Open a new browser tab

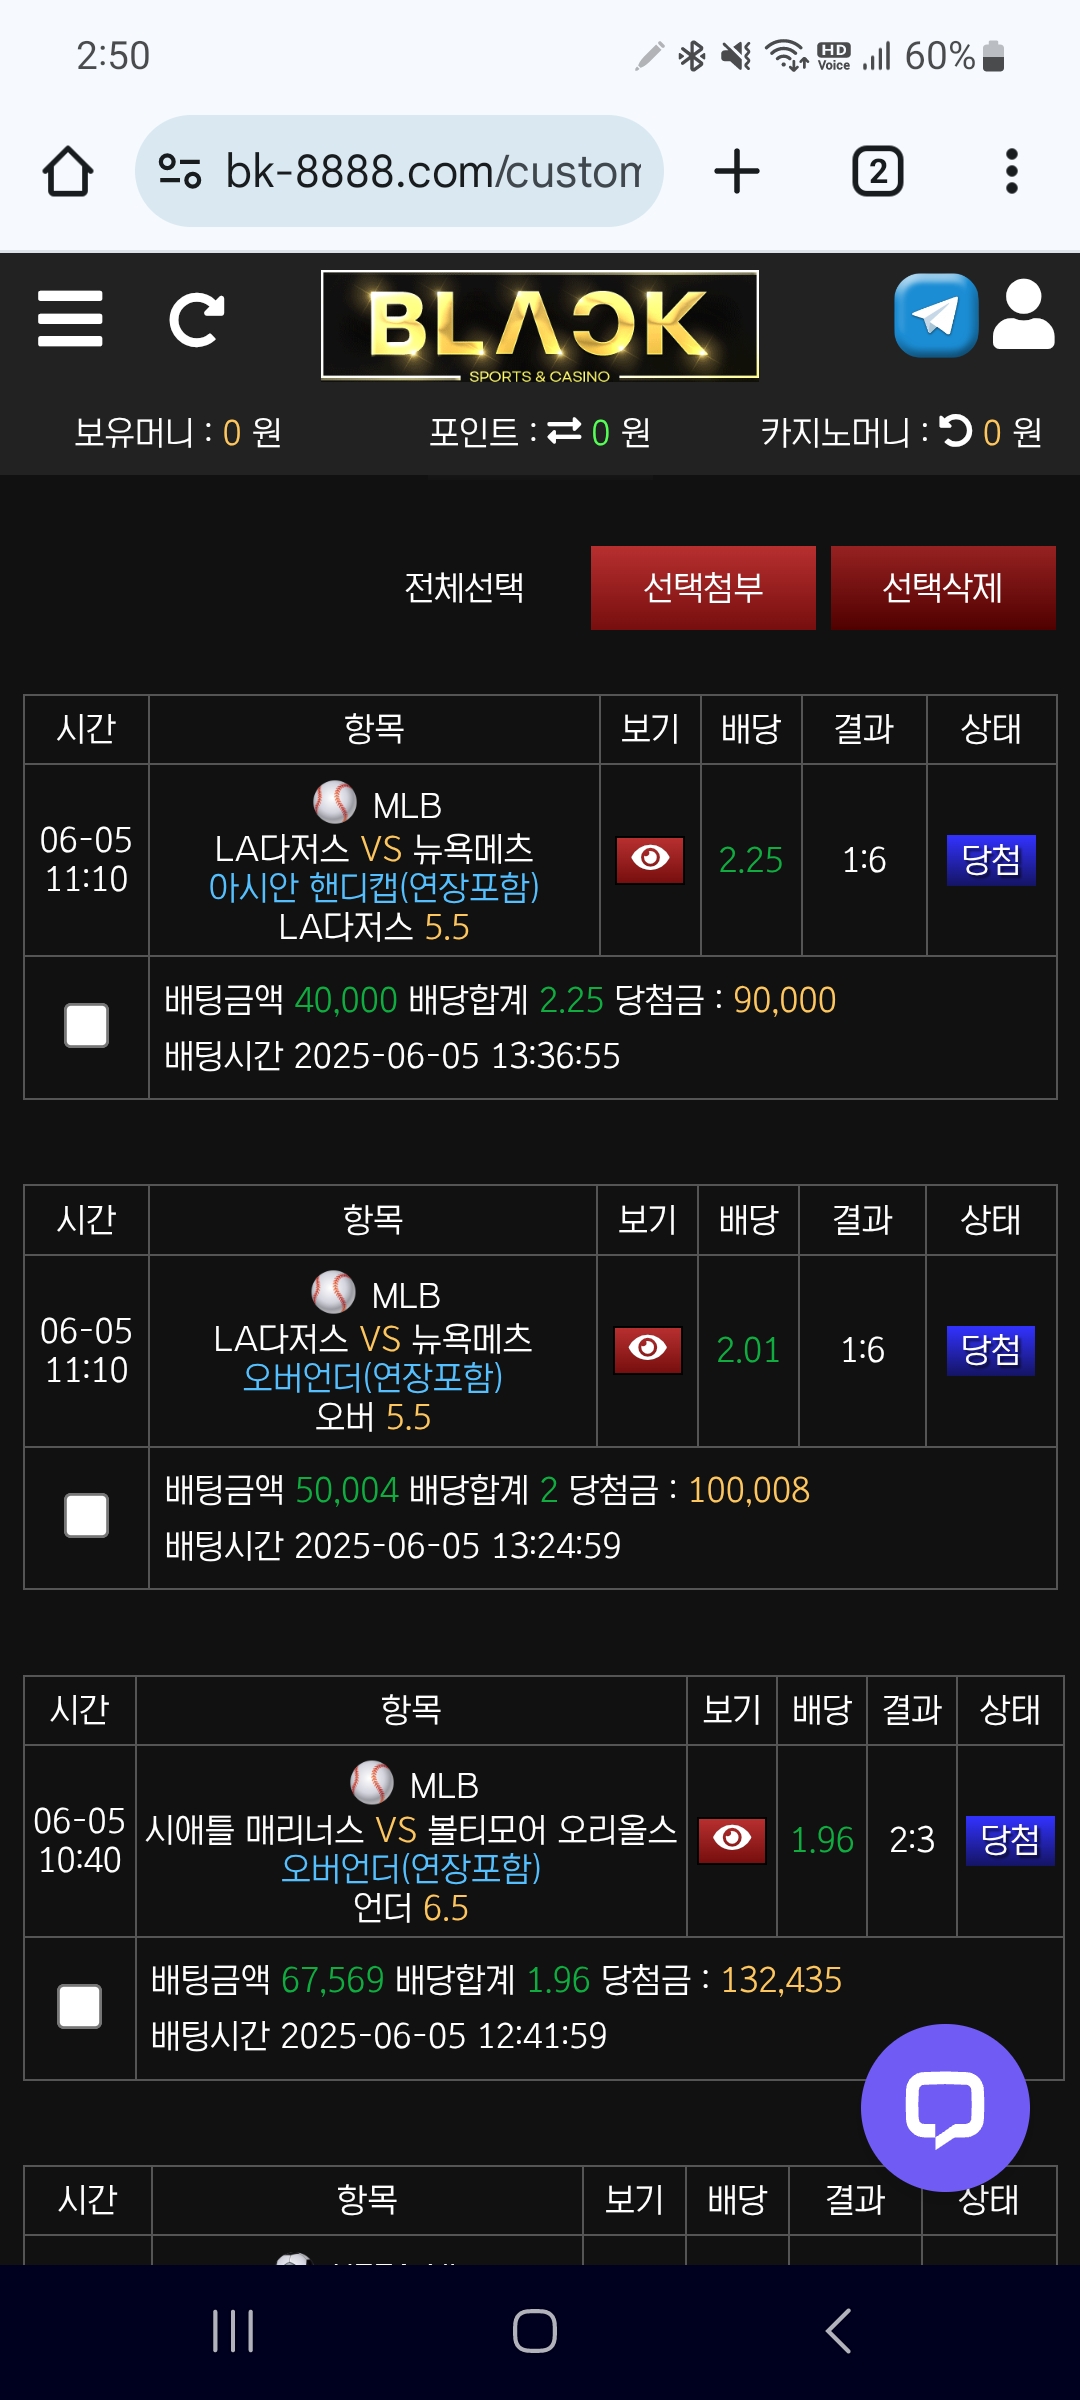coord(737,171)
